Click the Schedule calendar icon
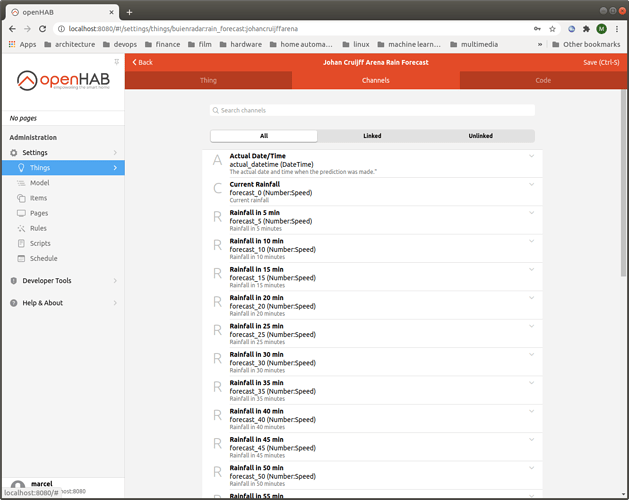The image size is (629, 500). [x=21, y=258]
